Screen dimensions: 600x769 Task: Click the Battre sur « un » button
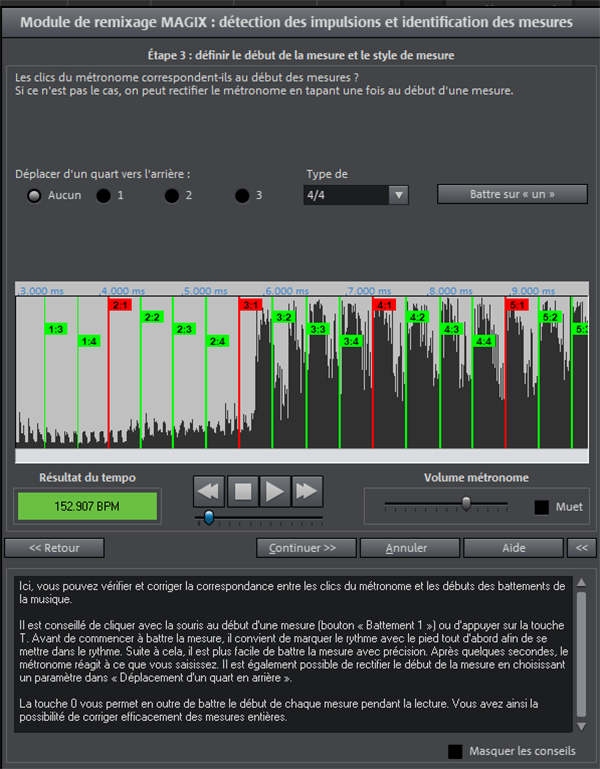click(x=512, y=194)
